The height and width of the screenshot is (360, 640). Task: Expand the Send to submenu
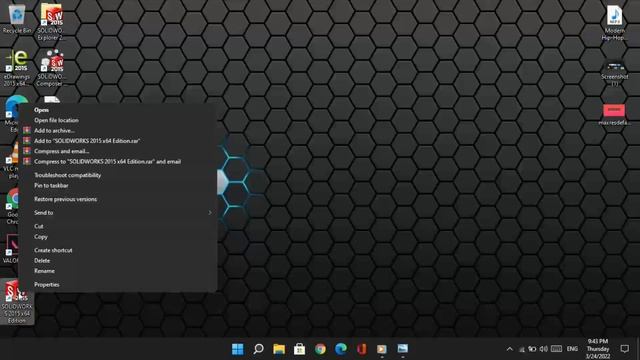click(118, 213)
